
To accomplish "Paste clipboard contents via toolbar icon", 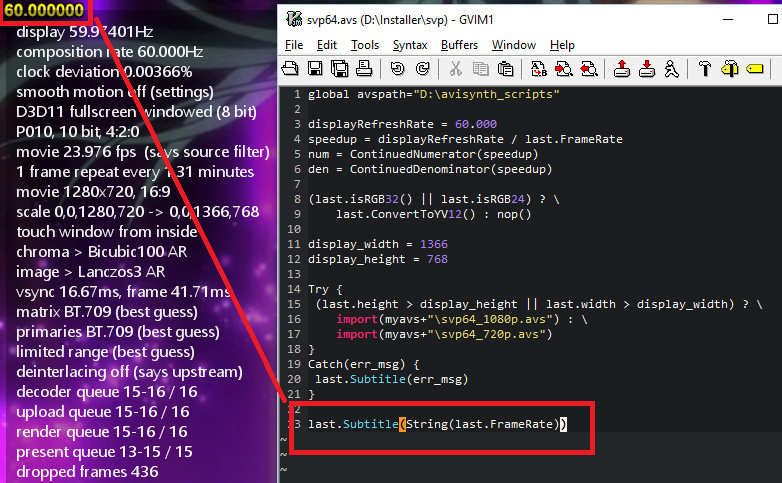I will point(506,69).
